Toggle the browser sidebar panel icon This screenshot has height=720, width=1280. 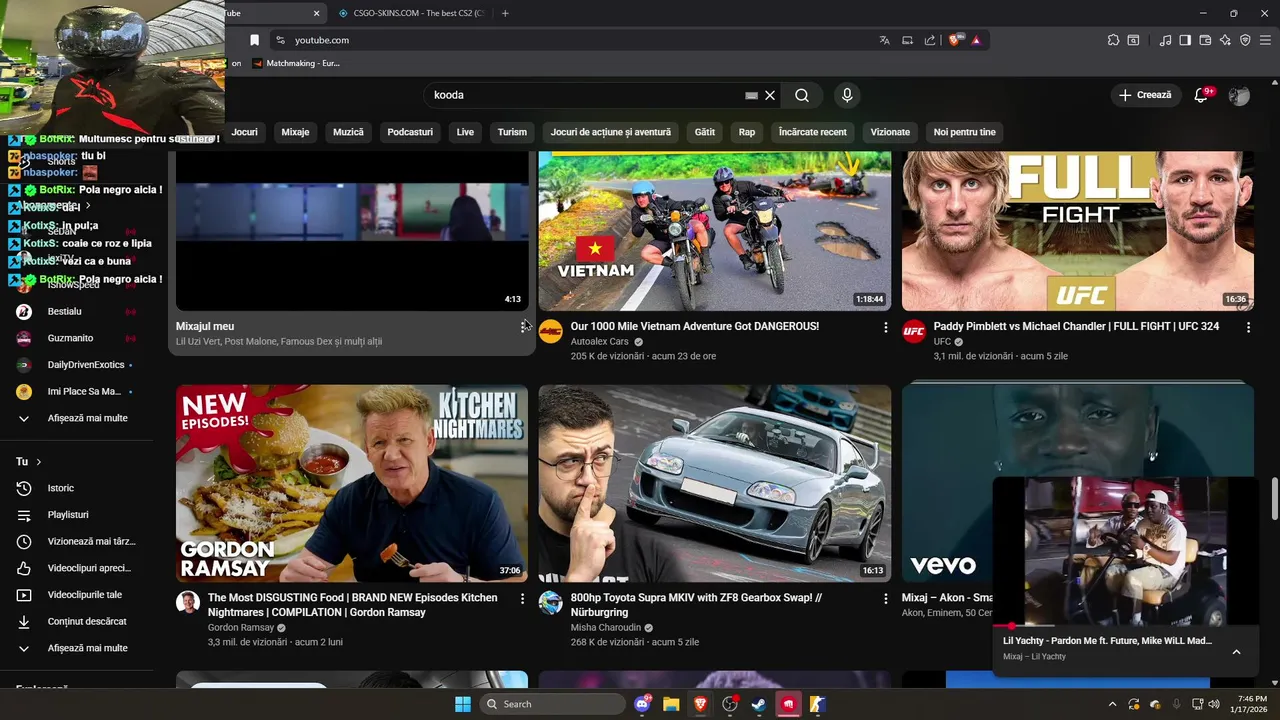(x=1185, y=40)
